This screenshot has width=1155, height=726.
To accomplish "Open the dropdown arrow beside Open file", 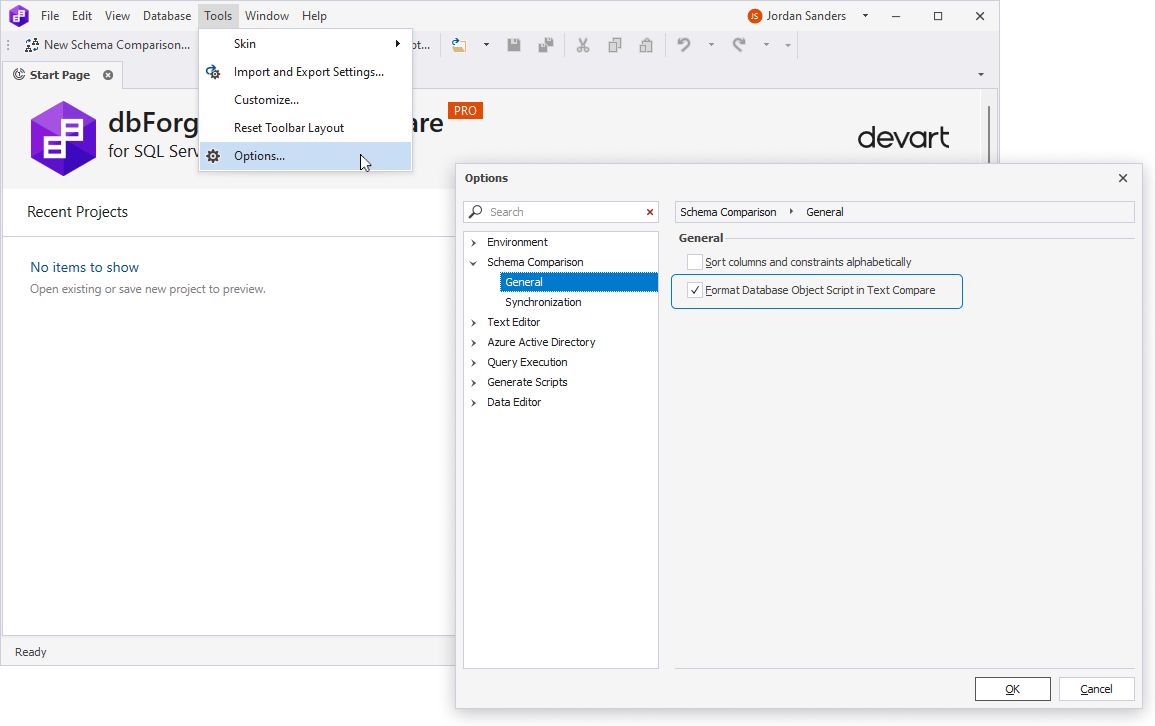I will pos(486,45).
